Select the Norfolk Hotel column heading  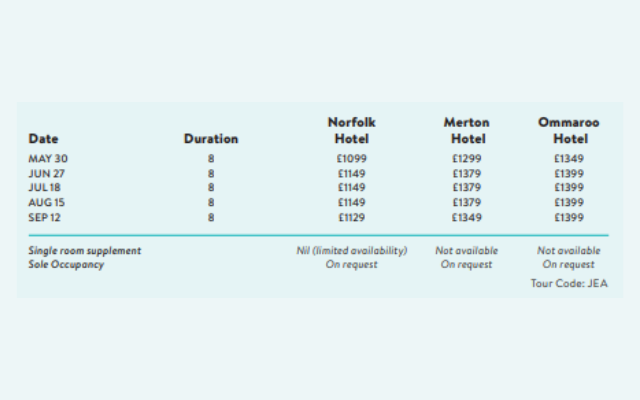coord(351,131)
